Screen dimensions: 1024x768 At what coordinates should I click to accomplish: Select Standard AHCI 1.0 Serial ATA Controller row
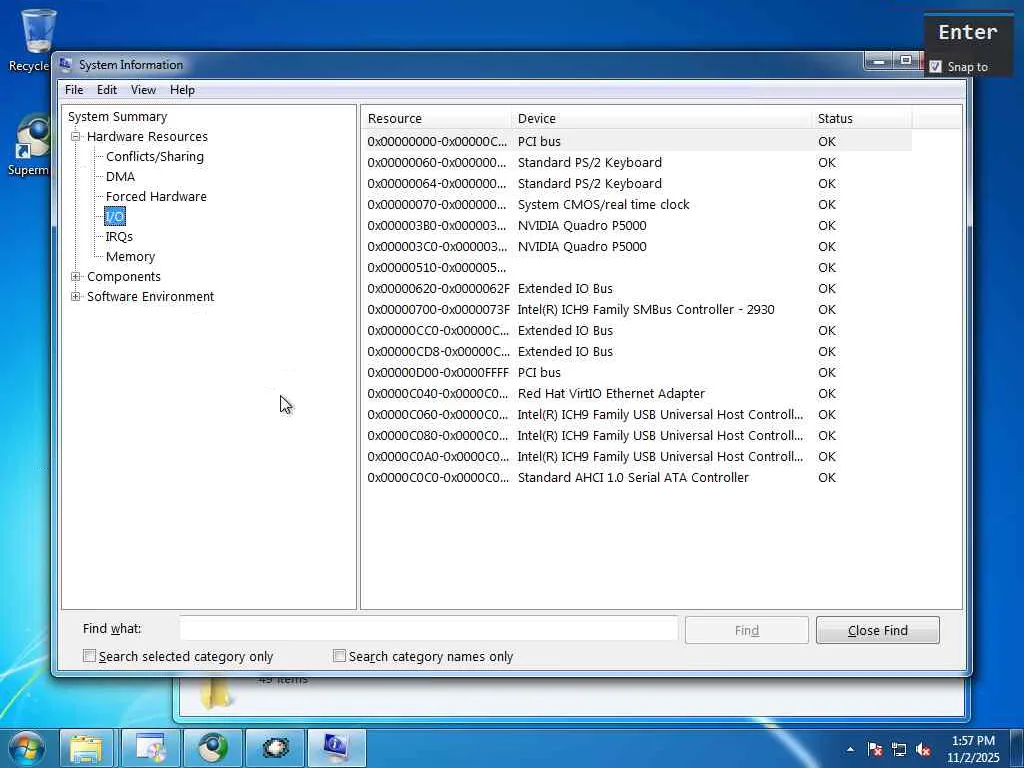pyautogui.click(x=637, y=477)
